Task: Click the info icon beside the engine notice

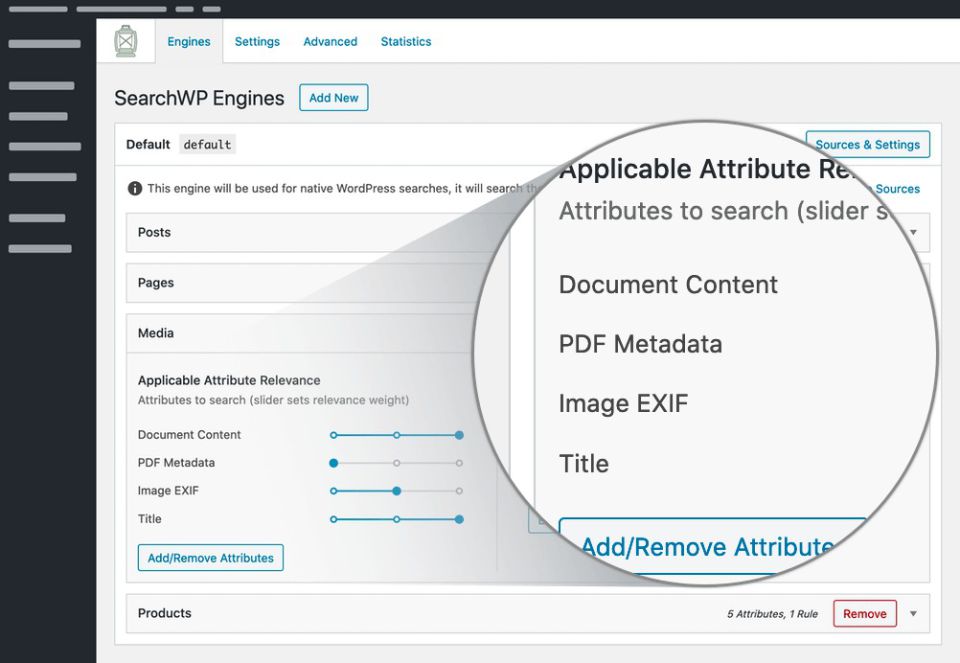Action: 135,188
